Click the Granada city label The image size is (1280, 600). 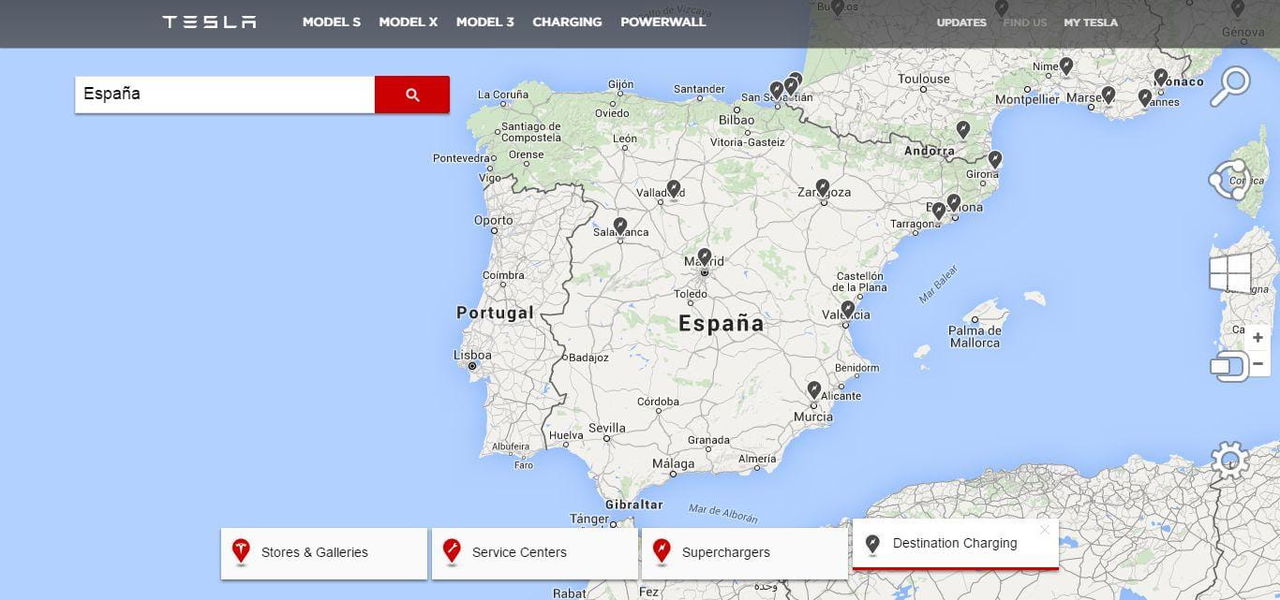[708, 440]
